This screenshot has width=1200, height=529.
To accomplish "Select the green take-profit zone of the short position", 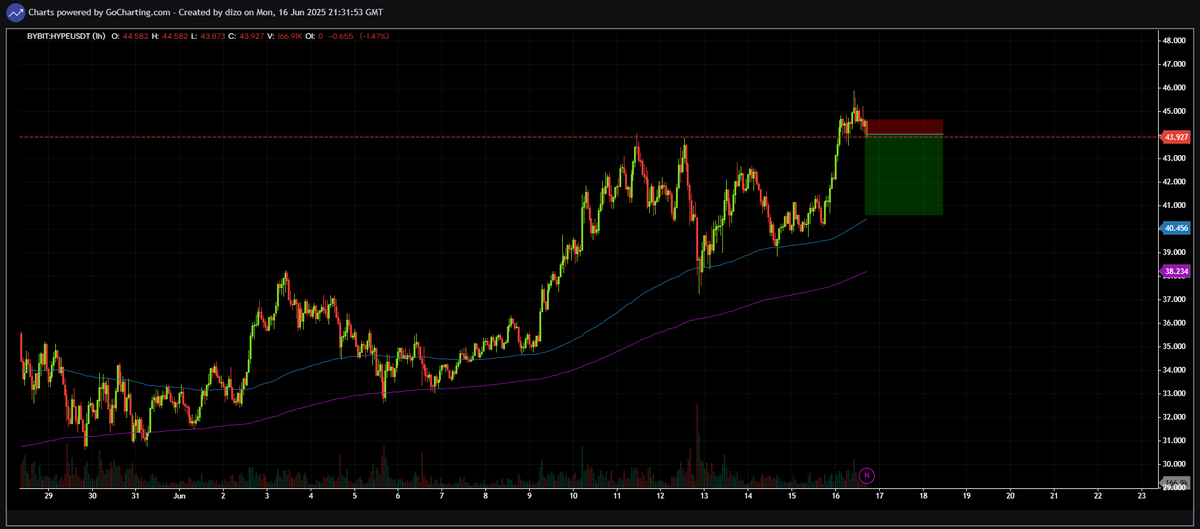I will click(x=904, y=175).
